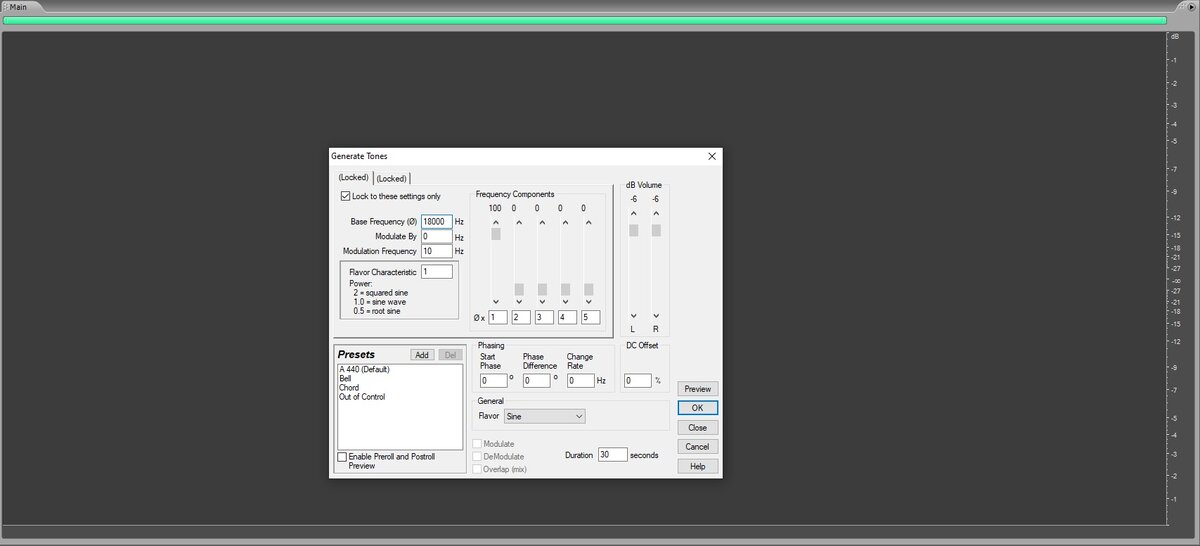This screenshot has height=546, width=1200.
Task: Click the Modulation Frequency input field
Action: pyautogui.click(x=437, y=252)
